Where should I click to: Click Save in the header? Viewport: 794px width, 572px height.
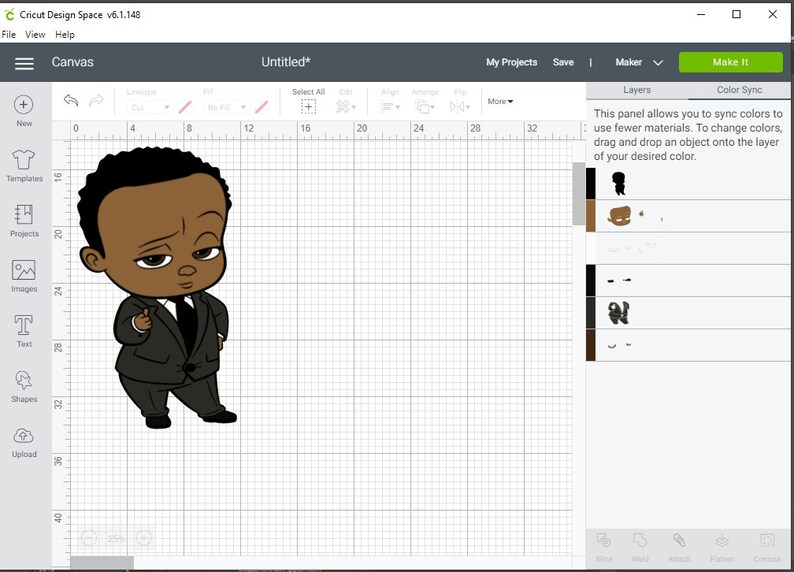563,62
